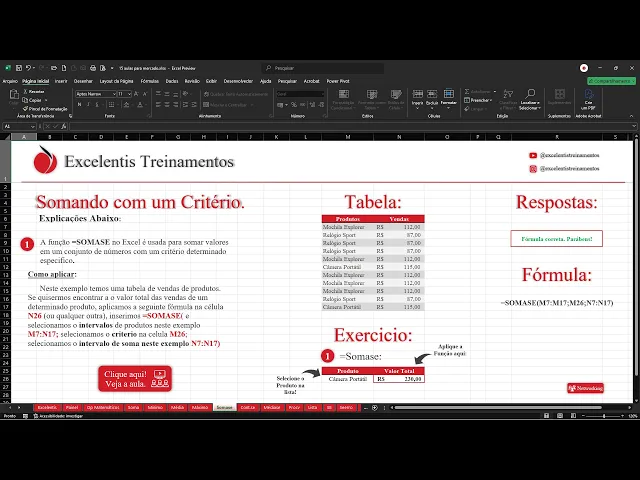Click the Increase Font Size icon
Image resolution: width=640 pixels, height=480 pixels.
point(136,94)
